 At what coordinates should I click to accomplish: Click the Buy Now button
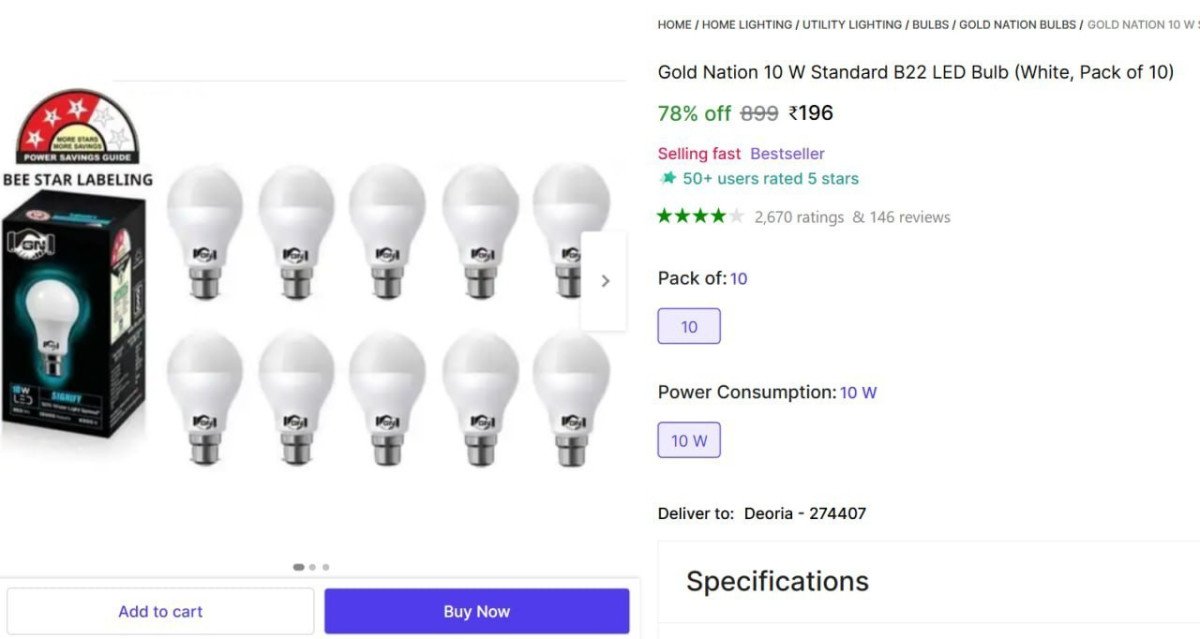coord(477,611)
